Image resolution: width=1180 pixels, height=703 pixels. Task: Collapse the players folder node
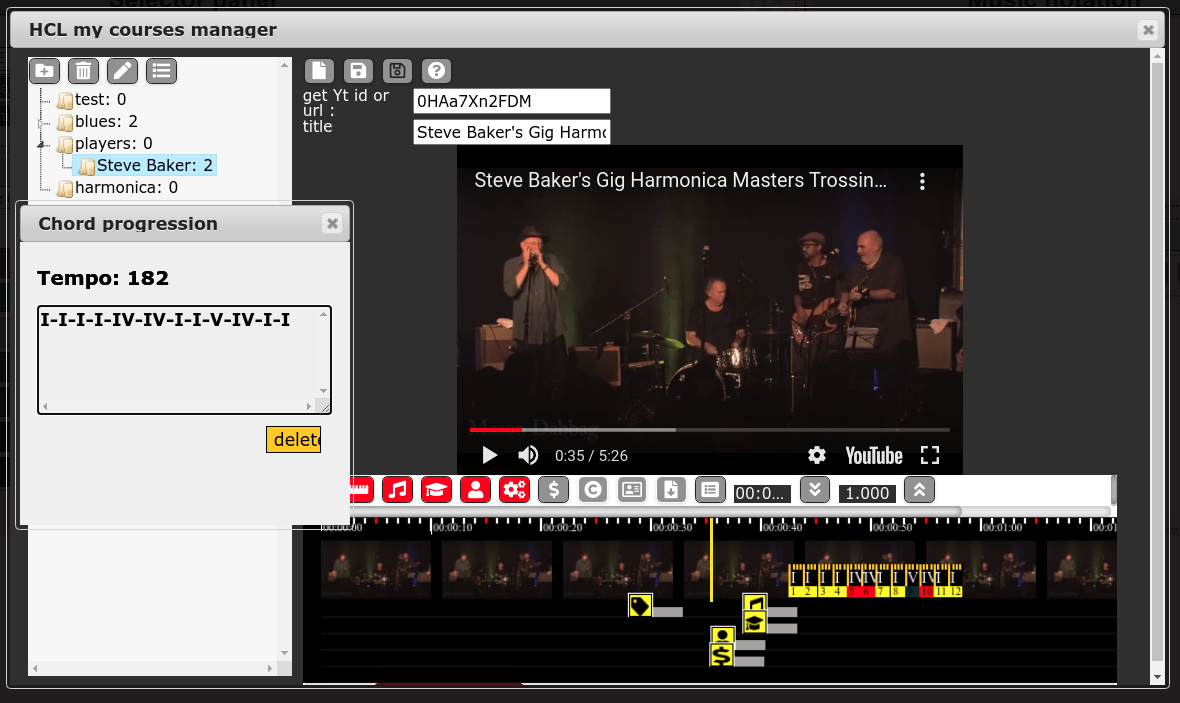click(x=41, y=144)
